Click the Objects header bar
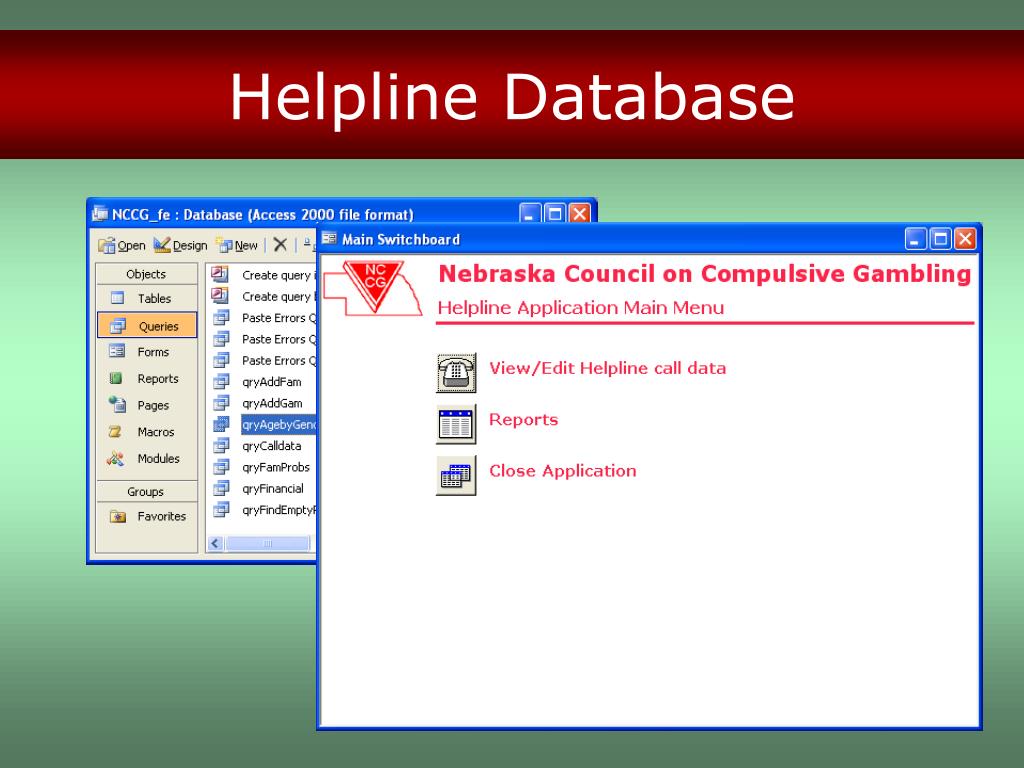Viewport: 1024px width, 768px height. click(146, 274)
